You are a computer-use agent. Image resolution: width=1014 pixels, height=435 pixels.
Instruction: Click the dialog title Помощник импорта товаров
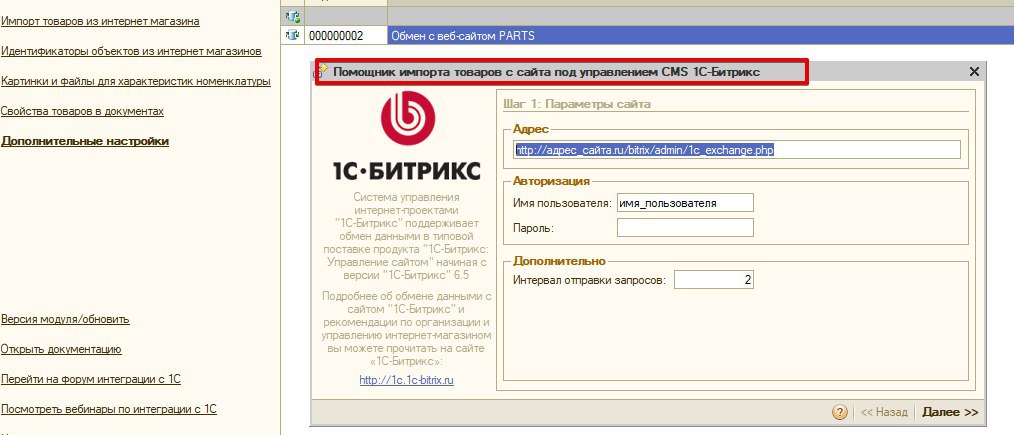click(546, 72)
